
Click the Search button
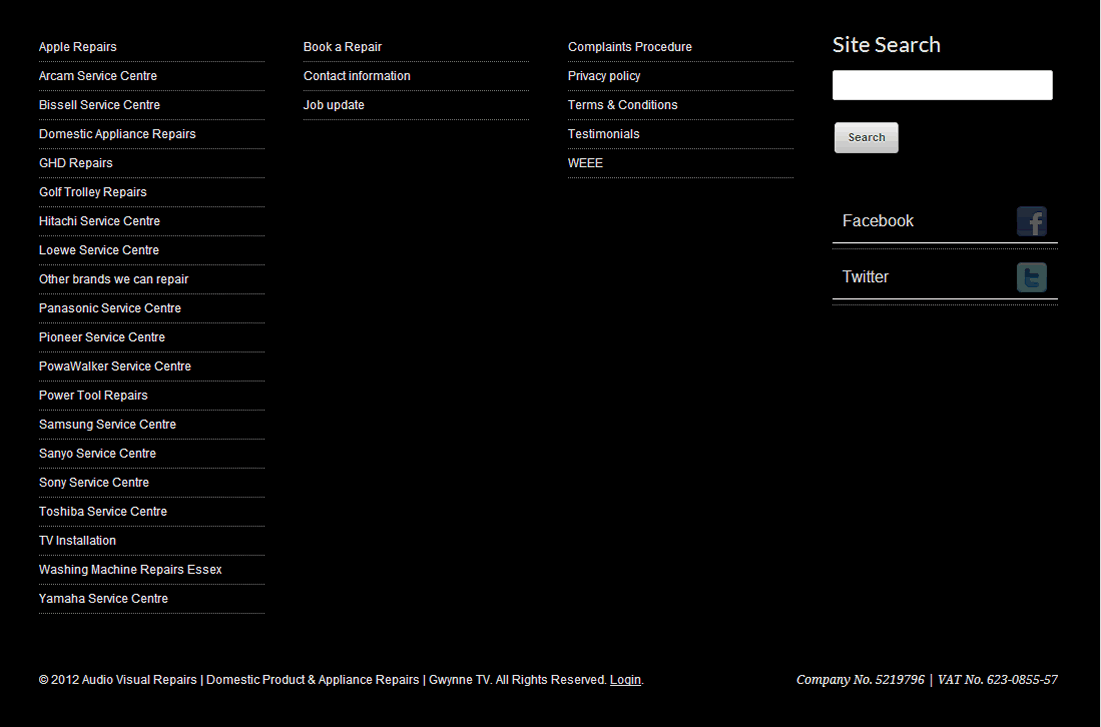tap(866, 138)
